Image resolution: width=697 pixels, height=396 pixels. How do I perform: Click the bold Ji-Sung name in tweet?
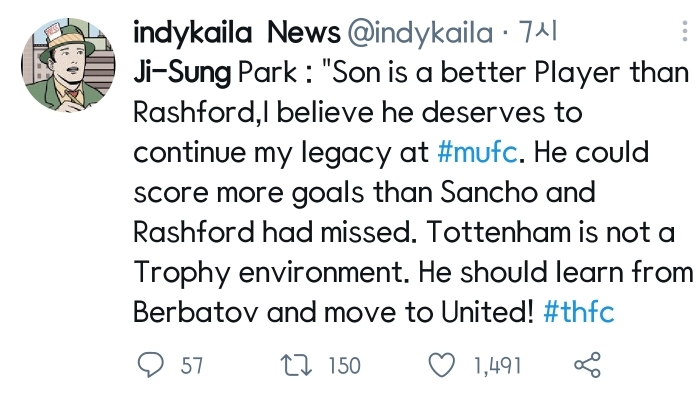[182, 73]
